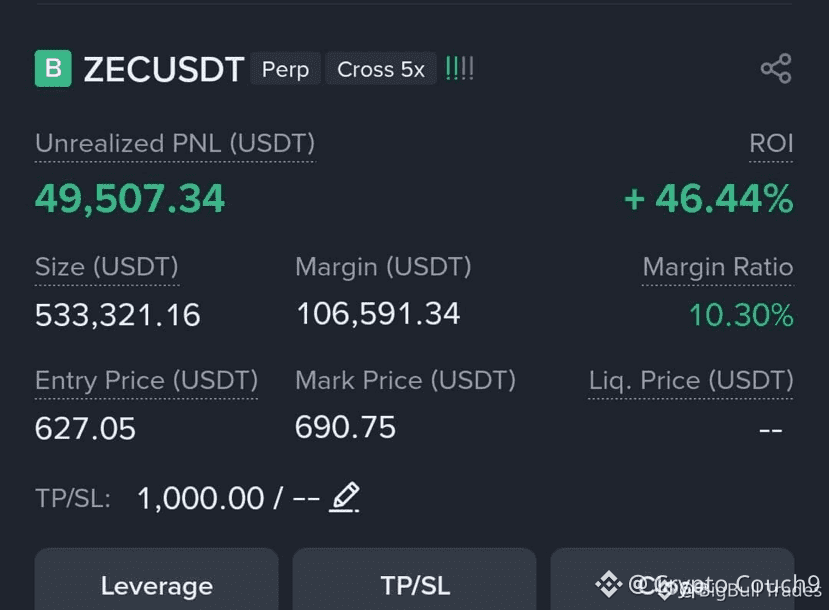
Task: Tap the Margin (USDT) label
Action: (x=383, y=267)
